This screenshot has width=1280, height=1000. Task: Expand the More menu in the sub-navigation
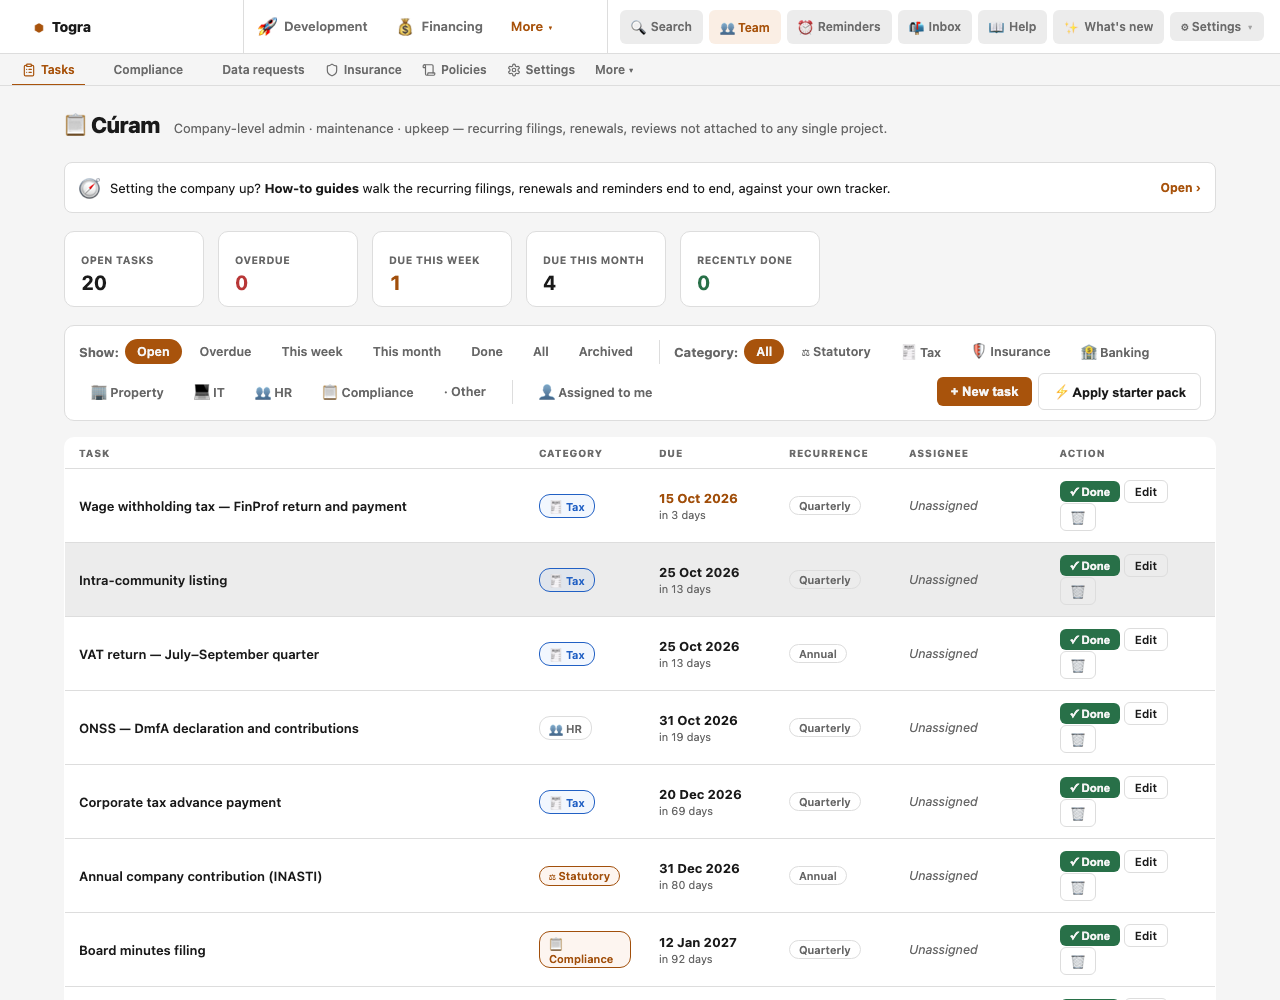614,70
